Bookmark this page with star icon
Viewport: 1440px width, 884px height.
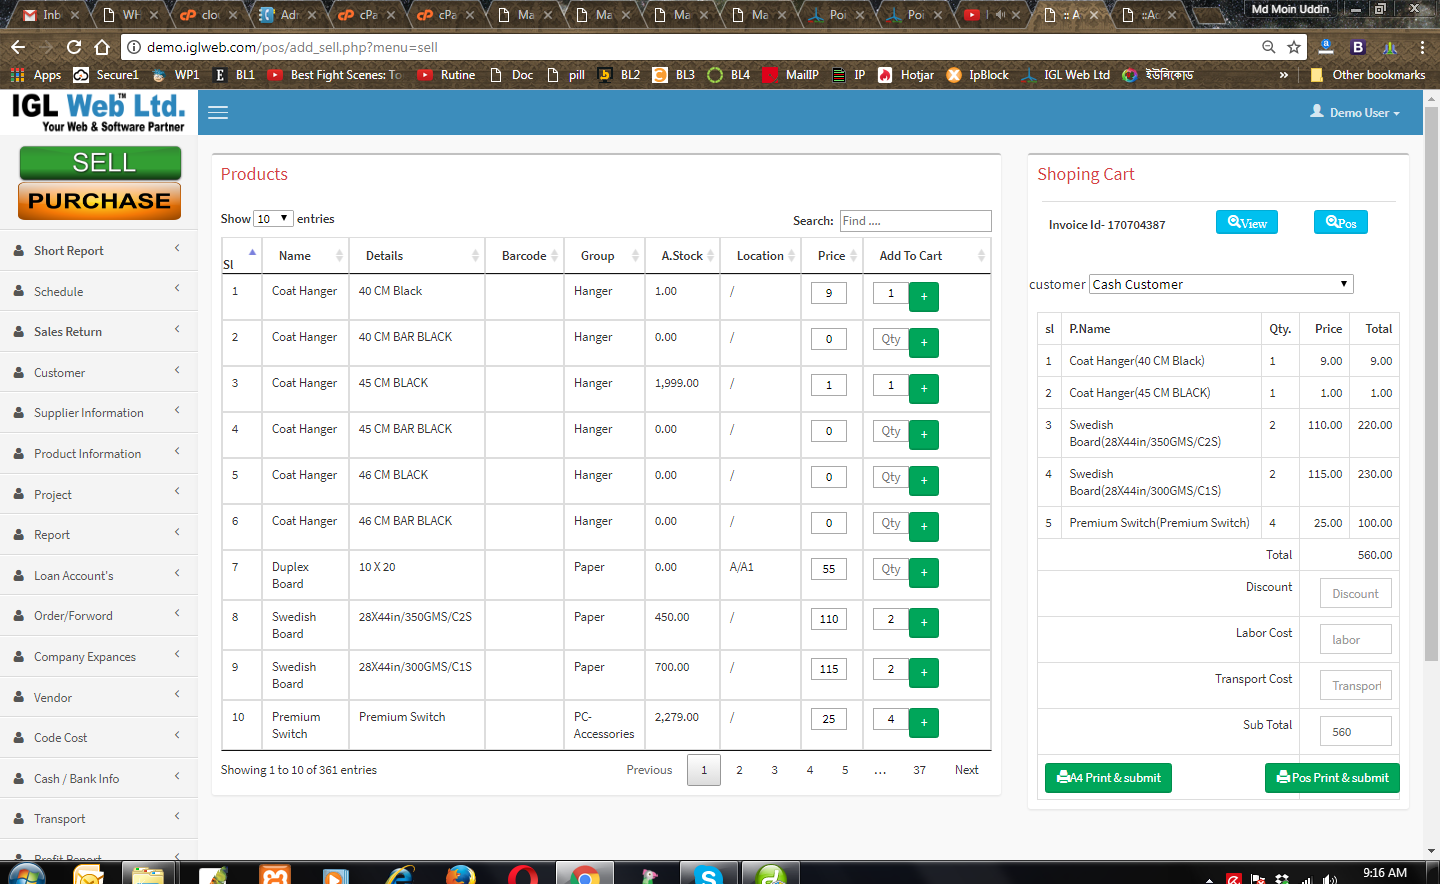coord(1294,47)
